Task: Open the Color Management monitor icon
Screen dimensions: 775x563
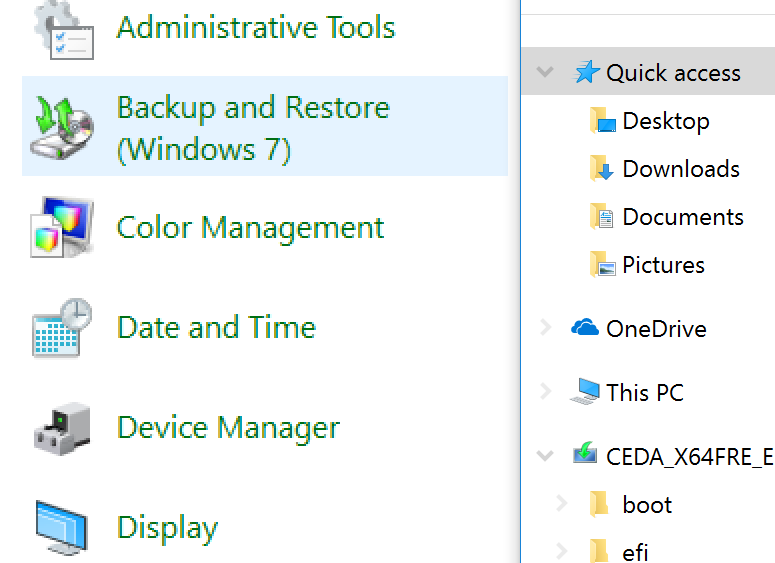Action: (x=62, y=227)
